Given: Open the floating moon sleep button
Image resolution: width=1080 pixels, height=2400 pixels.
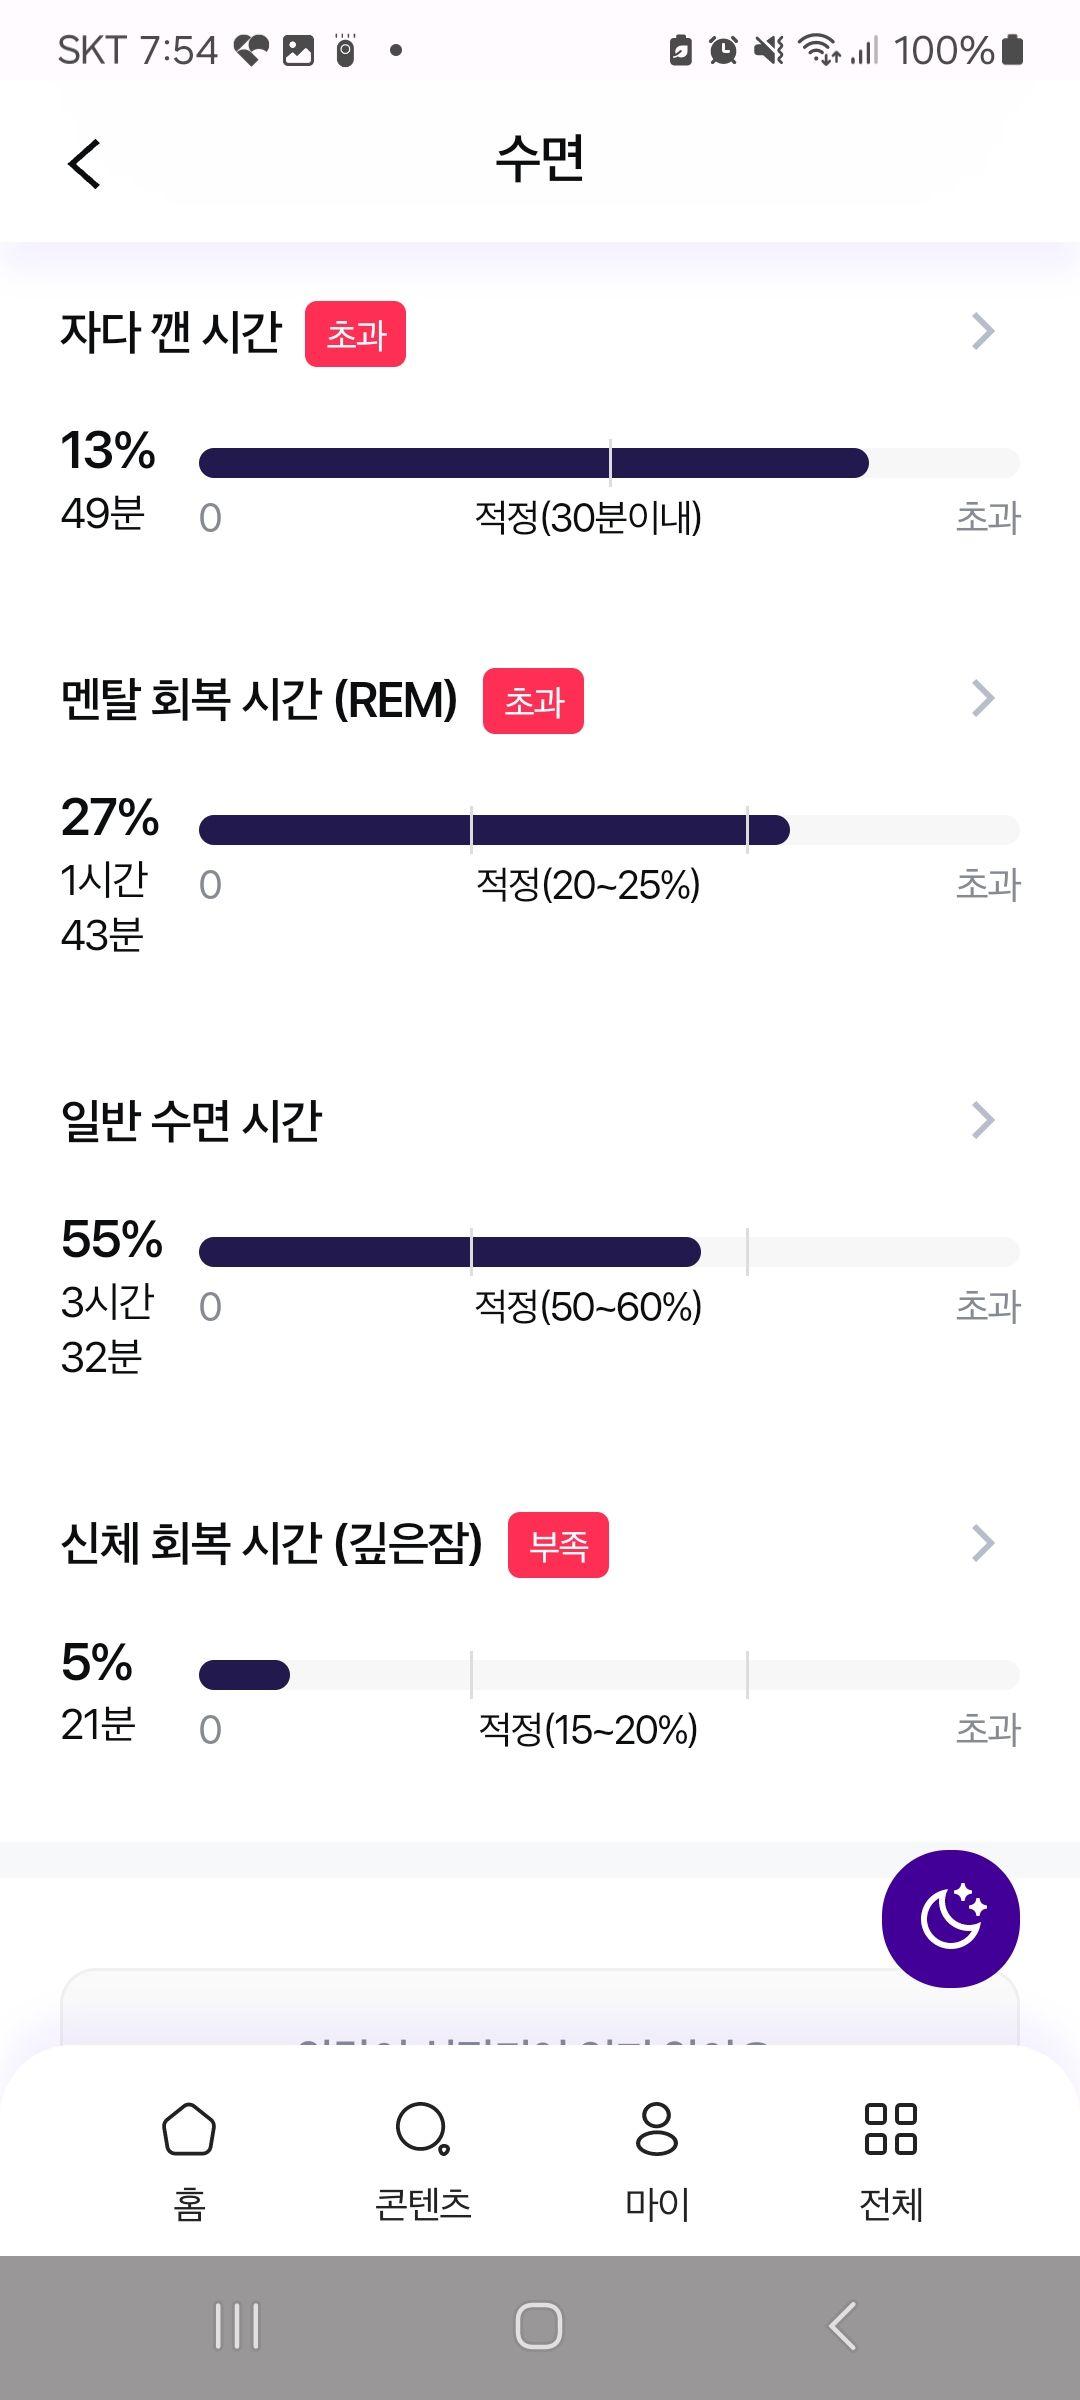Looking at the screenshot, I should point(950,1919).
